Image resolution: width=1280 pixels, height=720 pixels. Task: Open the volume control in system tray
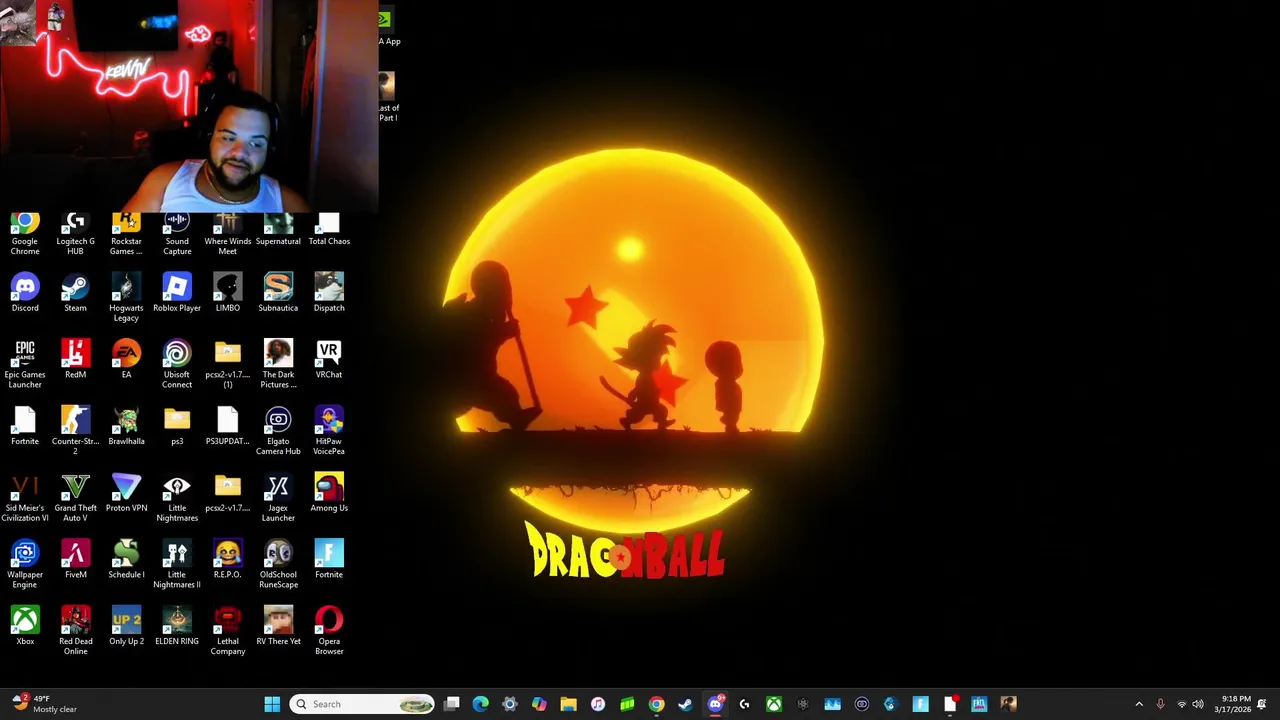coord(1198,704)
